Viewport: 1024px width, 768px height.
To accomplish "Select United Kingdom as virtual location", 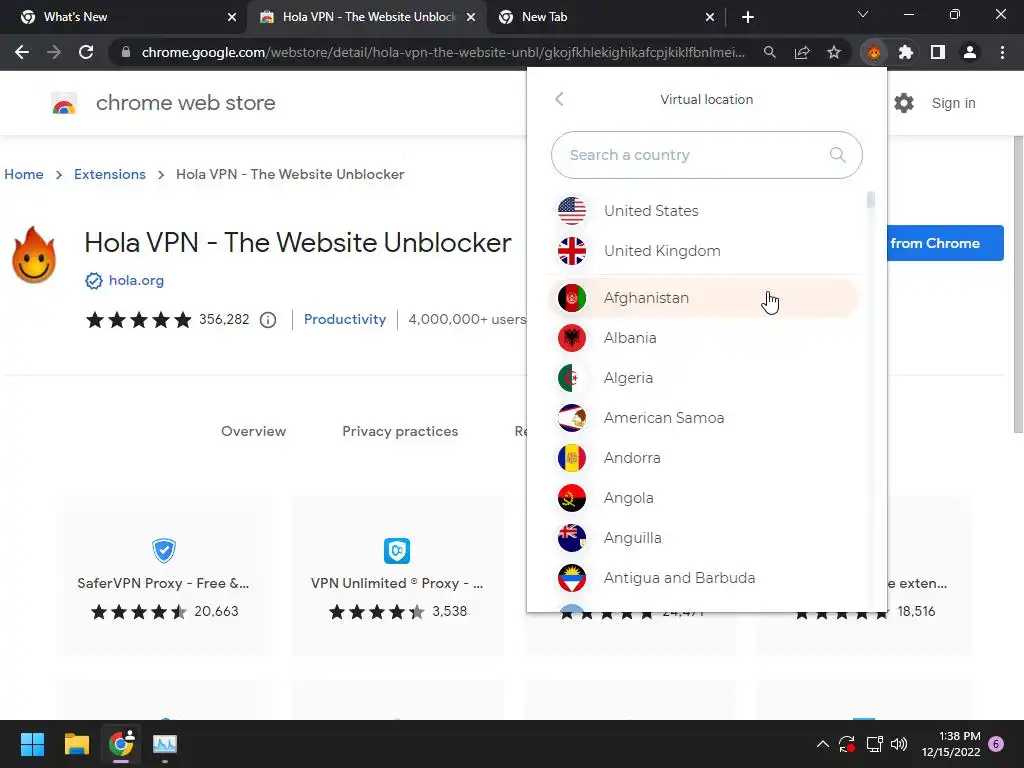I will pos(703,251).
